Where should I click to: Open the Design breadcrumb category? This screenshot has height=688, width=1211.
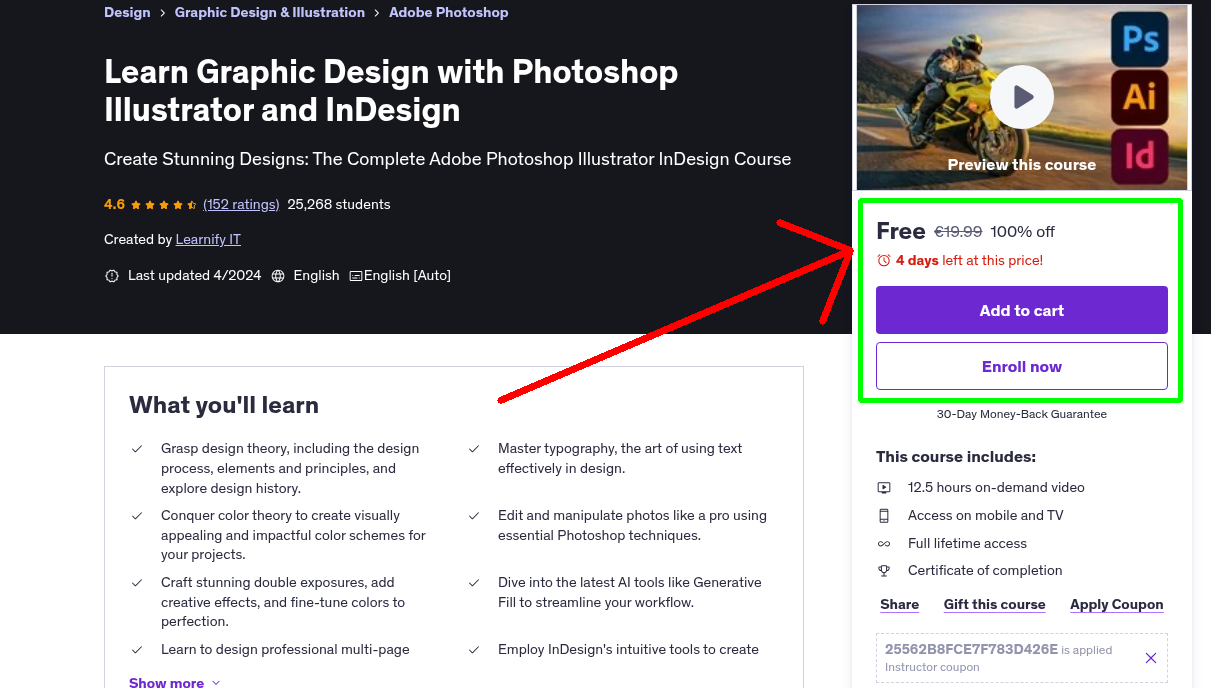coord(127,12)
